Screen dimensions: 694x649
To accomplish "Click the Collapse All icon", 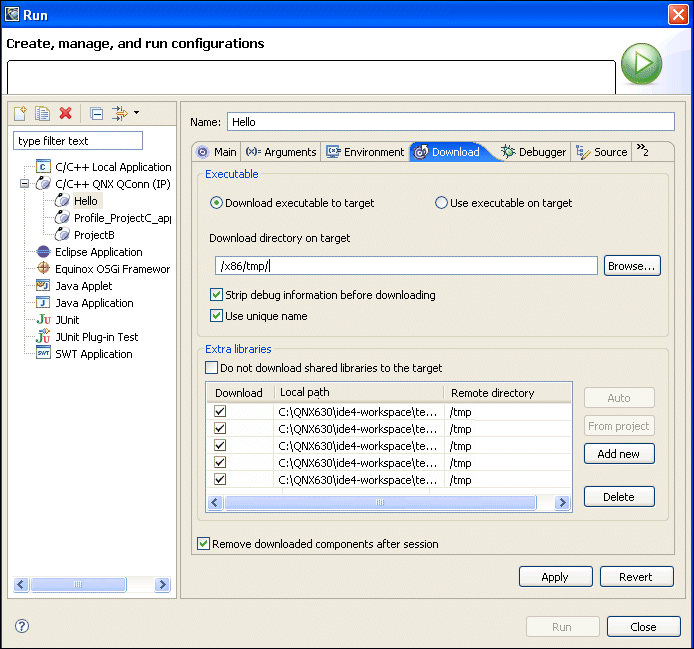I will point(96,114).
